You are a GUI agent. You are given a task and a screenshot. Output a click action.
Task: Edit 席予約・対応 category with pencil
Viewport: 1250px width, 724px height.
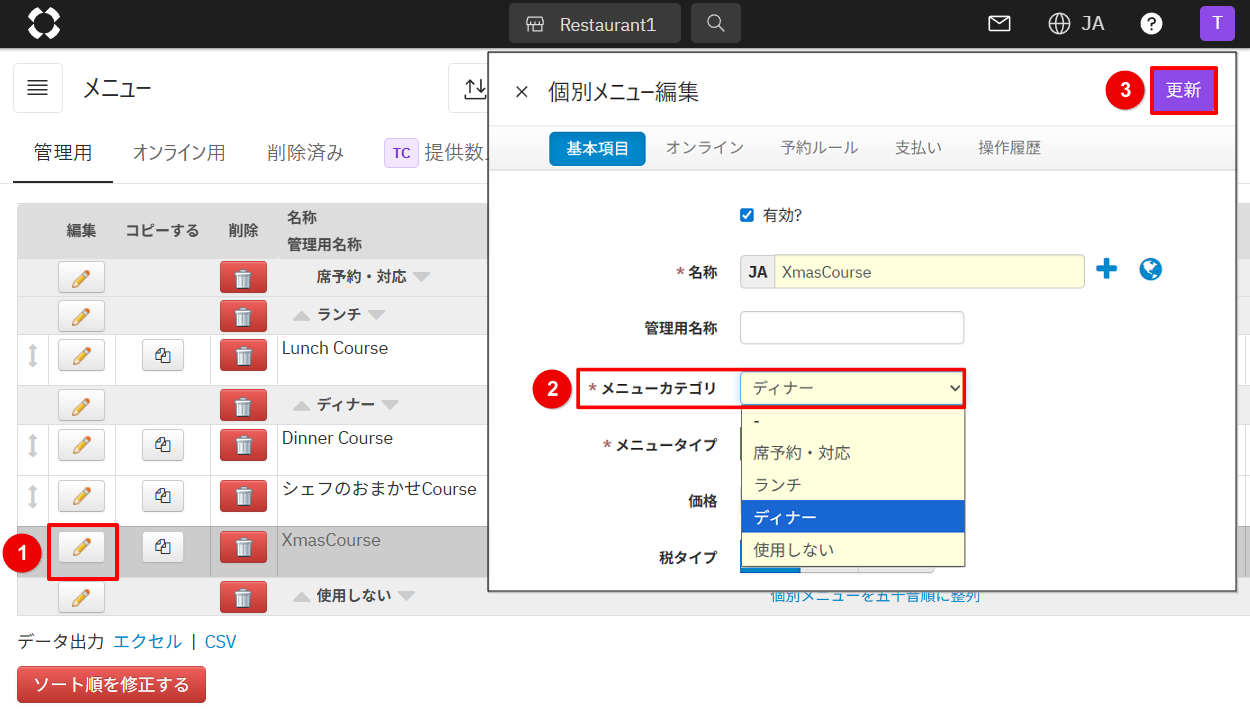click(x=82, y=277)
